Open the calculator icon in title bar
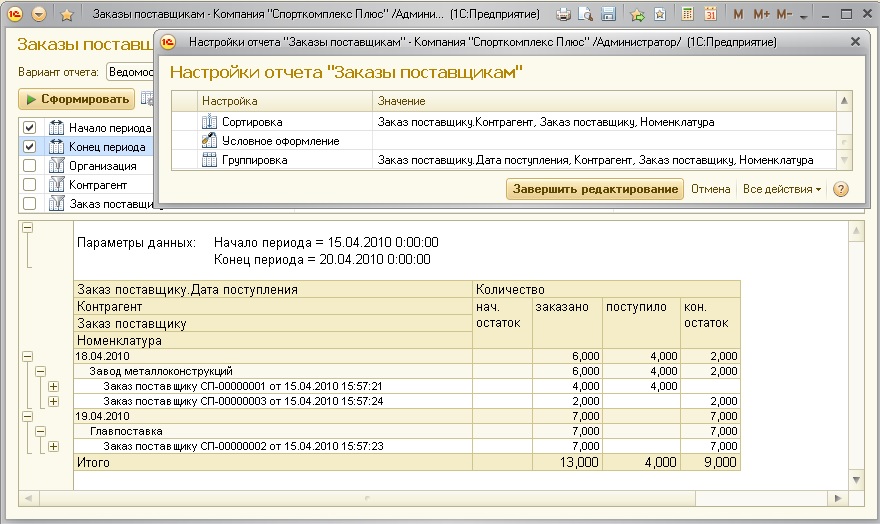 coord(687,15)
